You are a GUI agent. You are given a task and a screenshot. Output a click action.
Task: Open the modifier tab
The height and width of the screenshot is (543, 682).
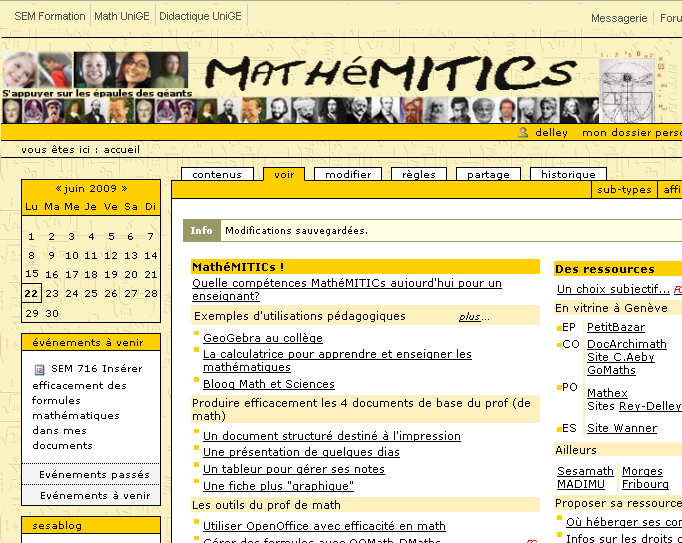coord(348,174)
